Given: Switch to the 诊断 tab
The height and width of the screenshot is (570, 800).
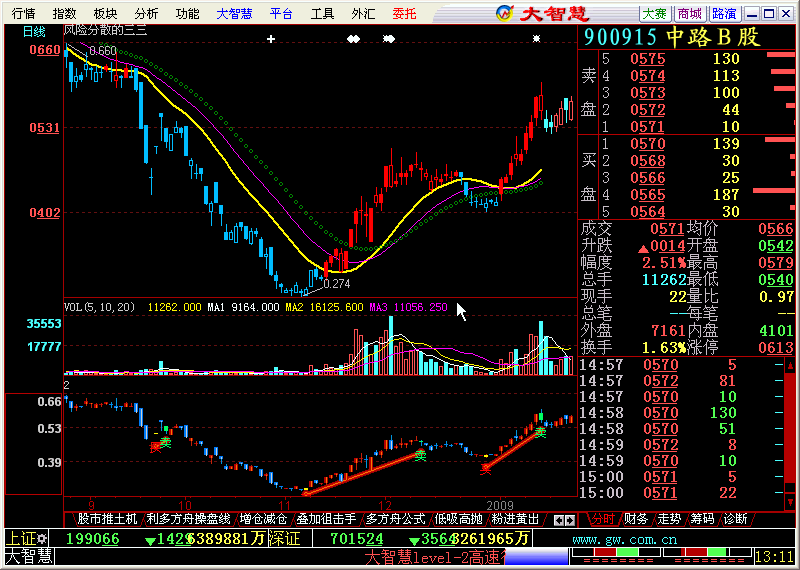Looking at the screenshot, I should (x=735, y=519).
